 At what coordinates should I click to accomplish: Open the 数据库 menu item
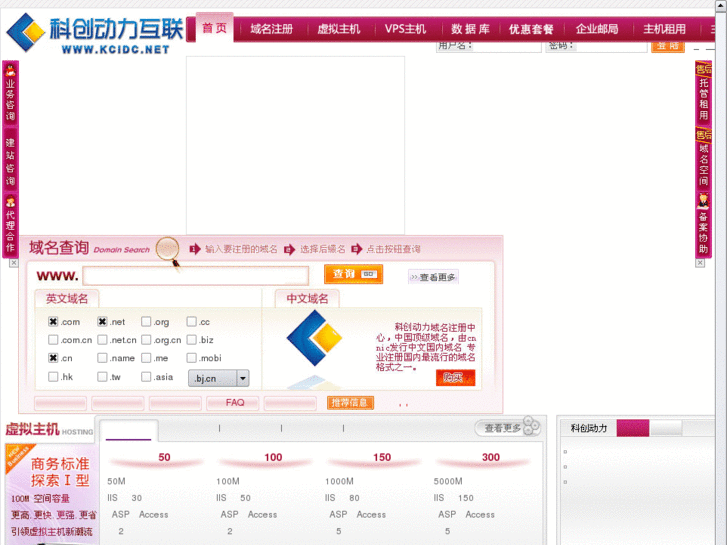pyautogui.click(x=470, y=29)
